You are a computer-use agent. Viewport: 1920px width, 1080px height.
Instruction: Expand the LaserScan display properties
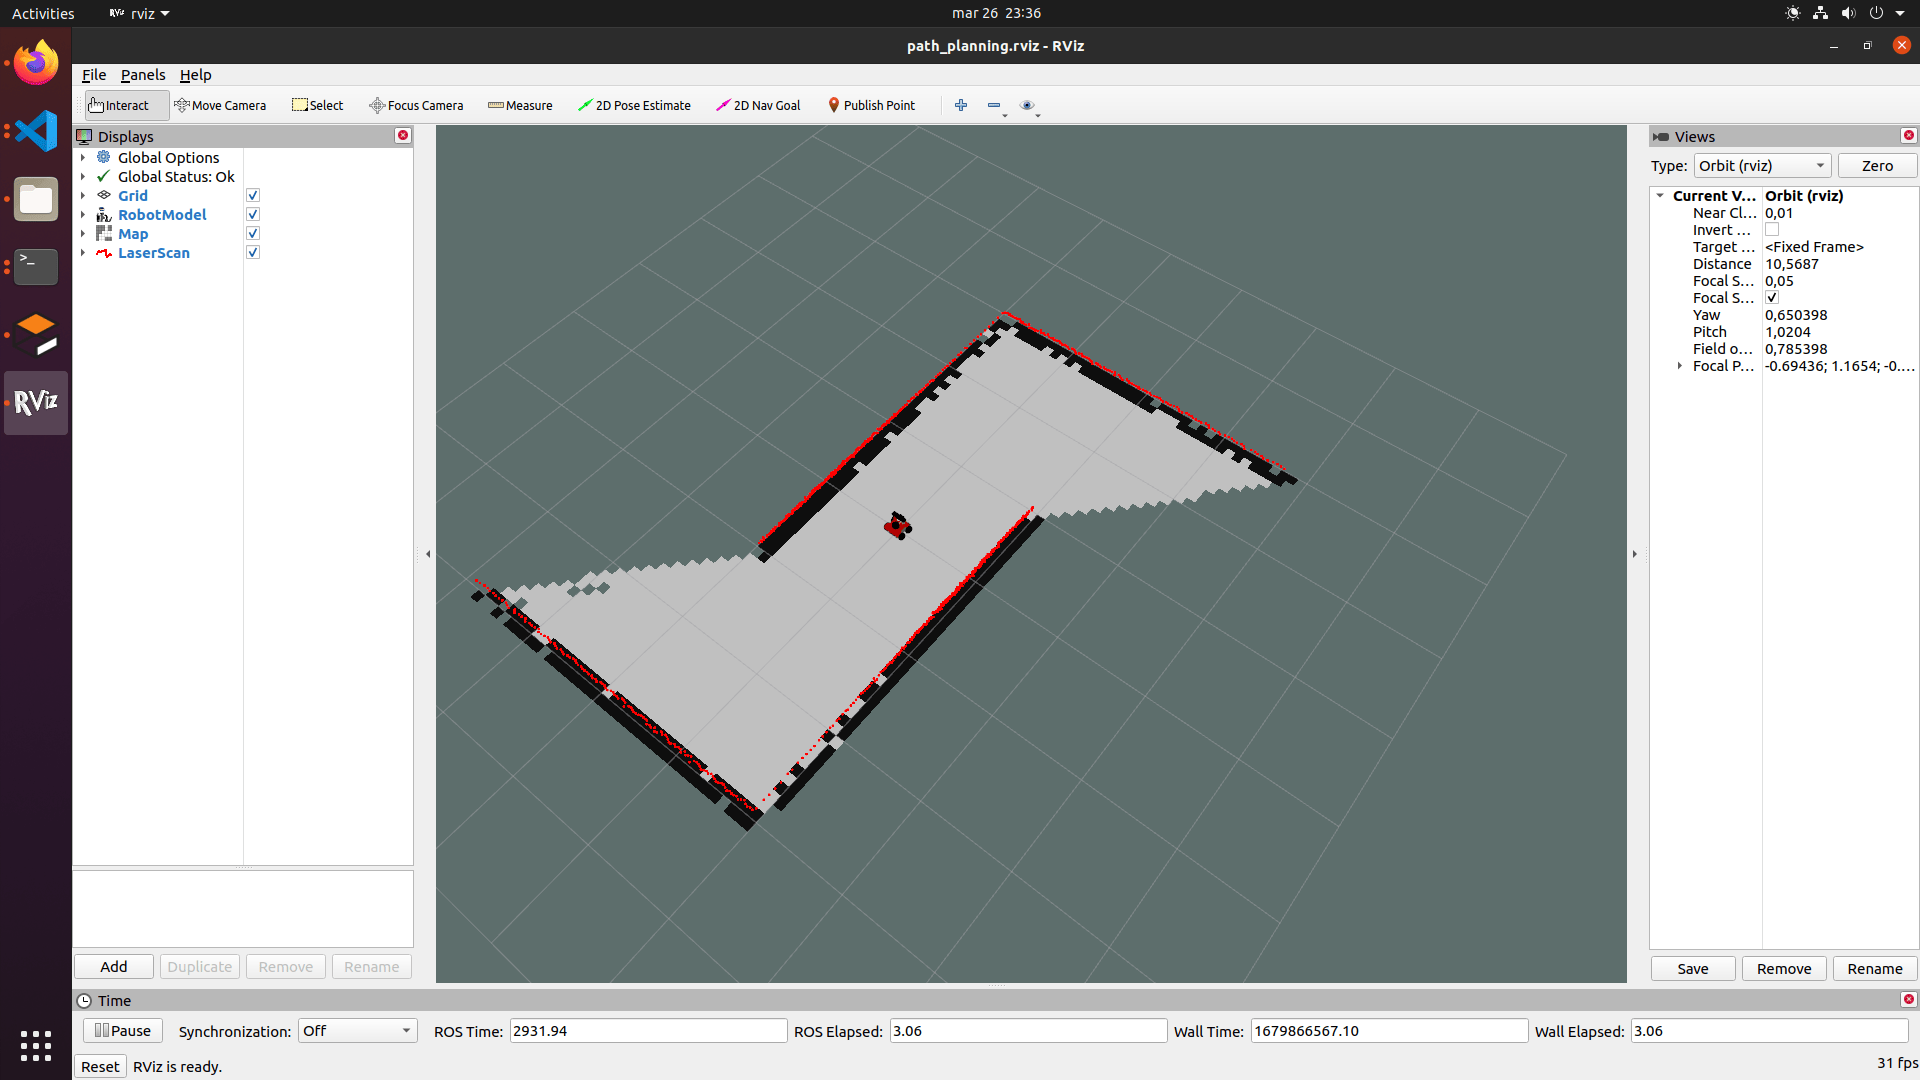83,253
